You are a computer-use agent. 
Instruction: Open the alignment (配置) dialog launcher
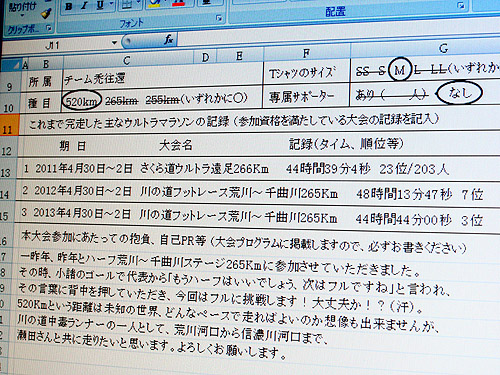[461, 5]
